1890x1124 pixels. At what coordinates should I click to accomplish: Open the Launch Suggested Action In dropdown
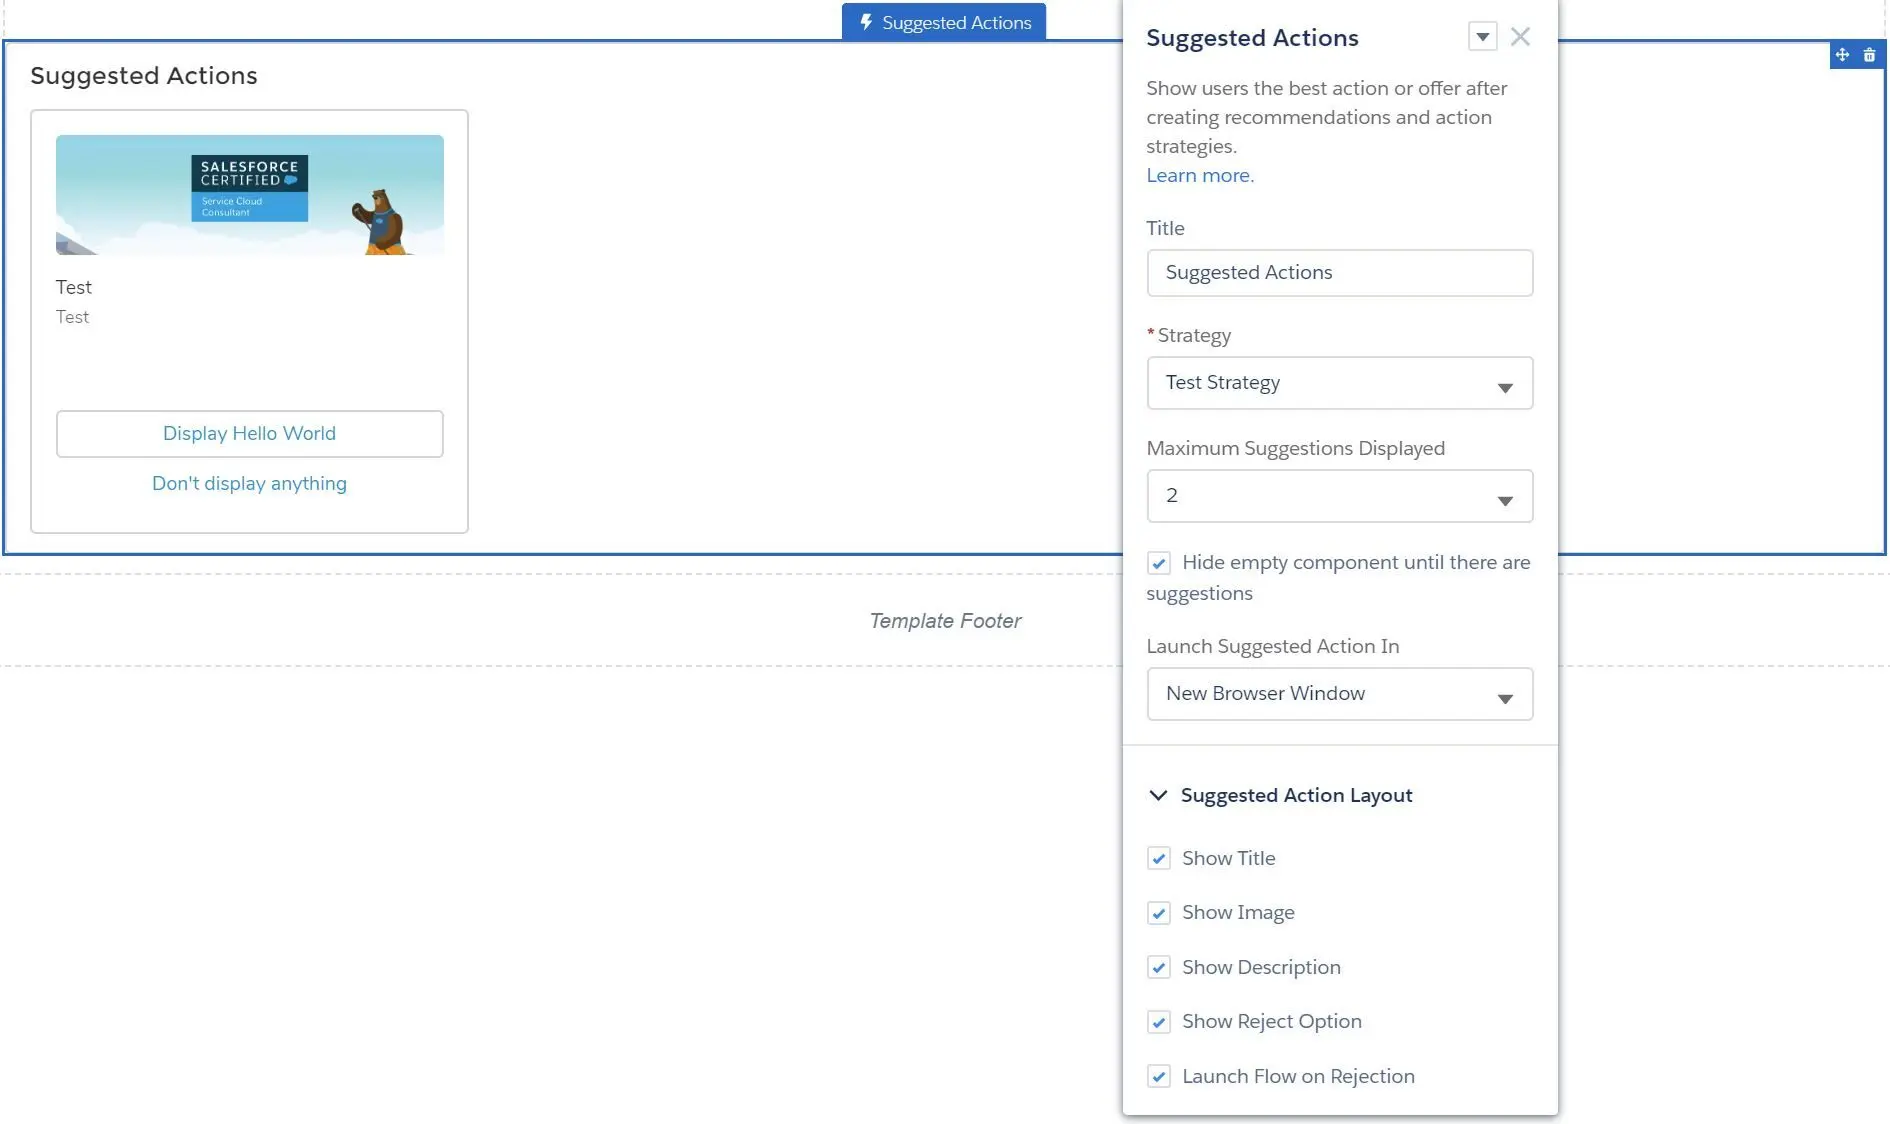(1339, 694)
